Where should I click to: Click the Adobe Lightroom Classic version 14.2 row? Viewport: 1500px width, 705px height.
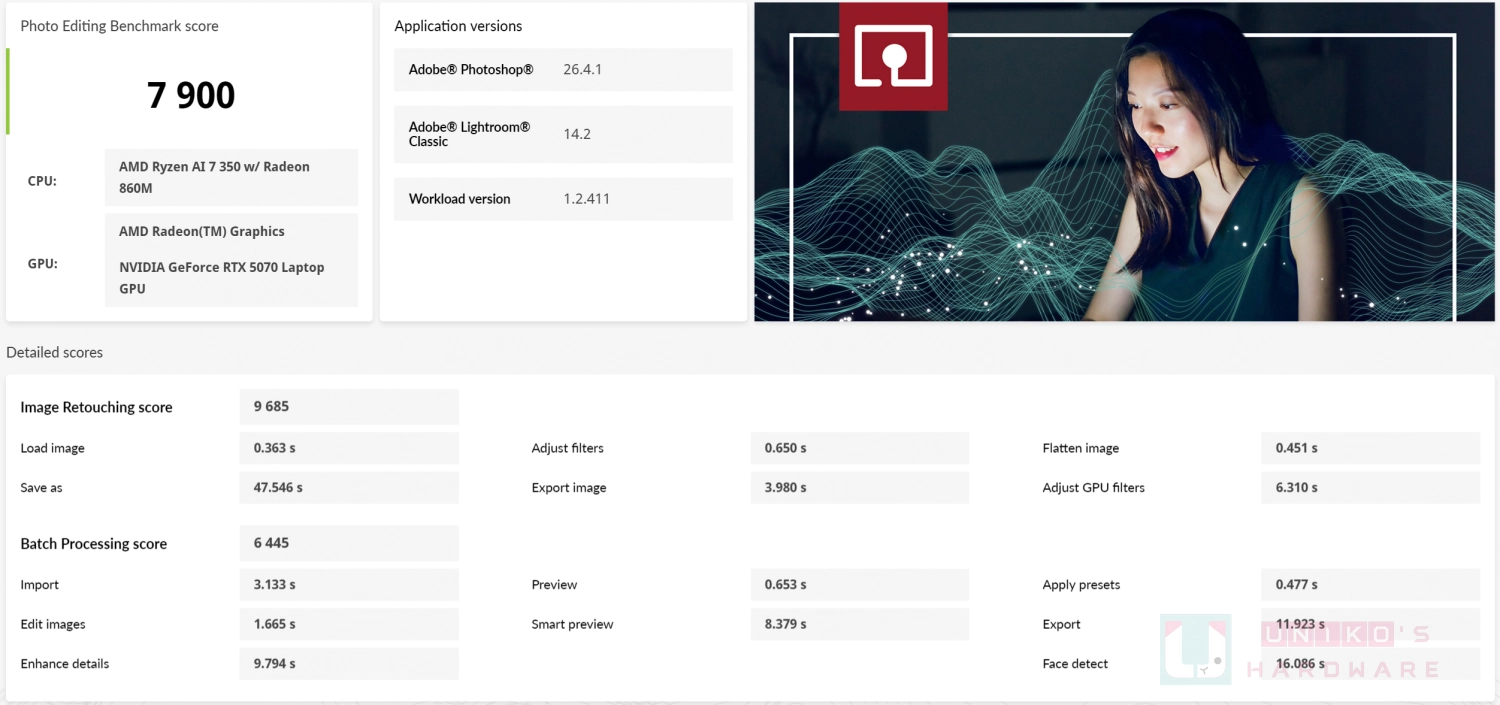pos(563,134)
